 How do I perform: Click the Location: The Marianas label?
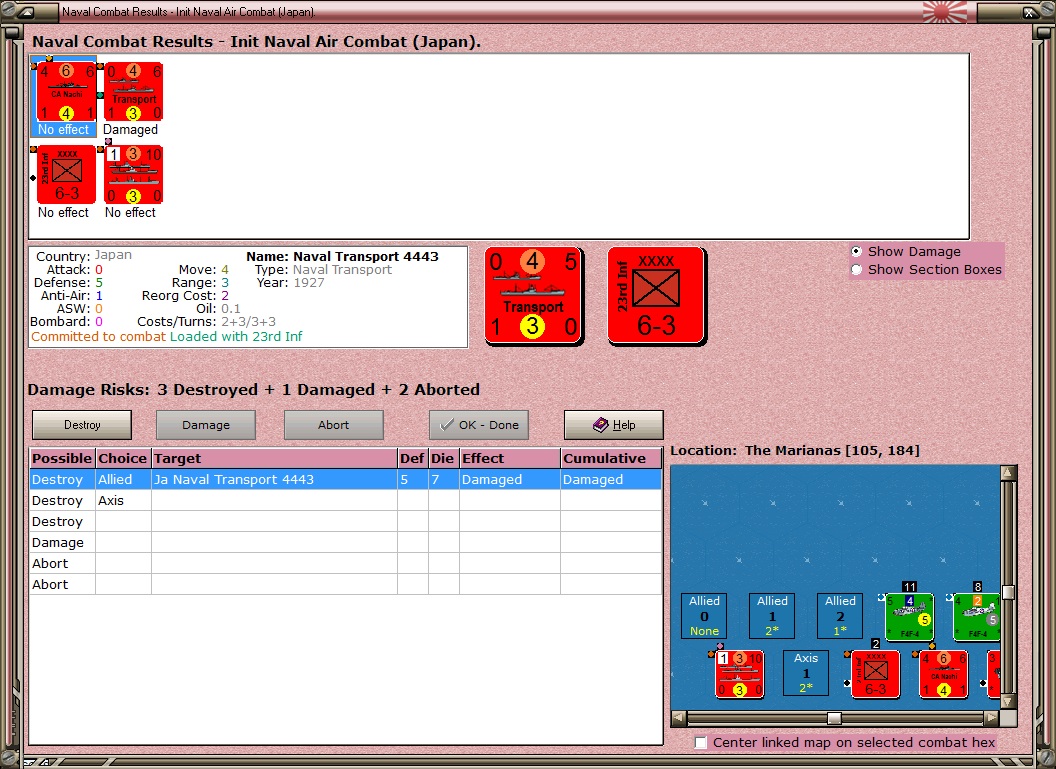(795, 450)
